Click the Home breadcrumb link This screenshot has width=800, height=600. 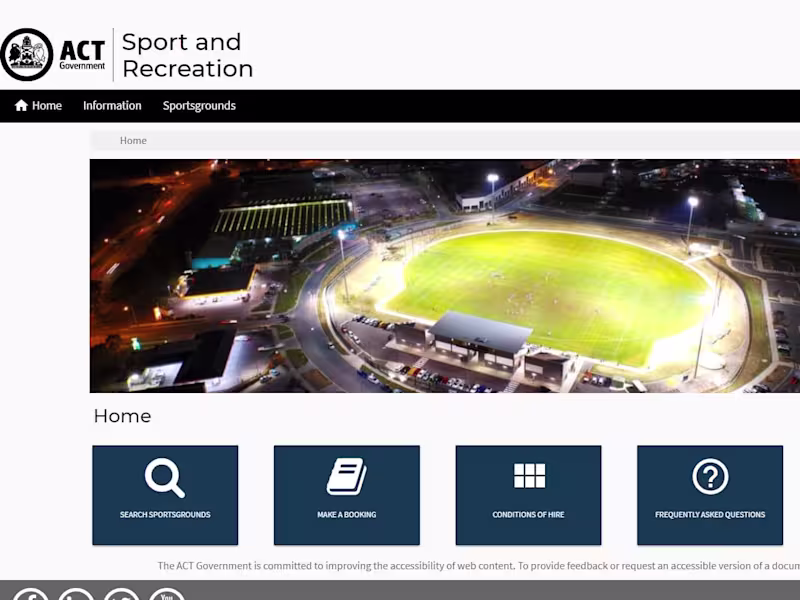click(133, 140)
